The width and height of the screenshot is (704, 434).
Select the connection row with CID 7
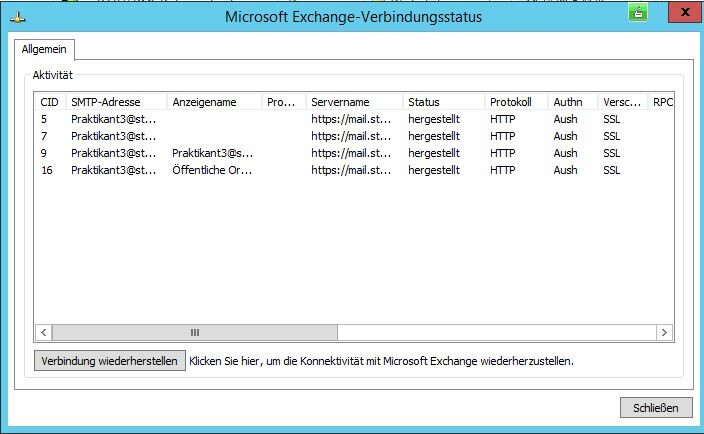[354, 136]
